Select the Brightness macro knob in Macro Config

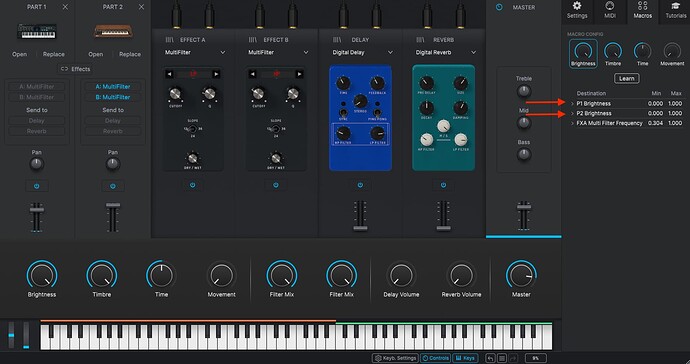tap(583, 53)
